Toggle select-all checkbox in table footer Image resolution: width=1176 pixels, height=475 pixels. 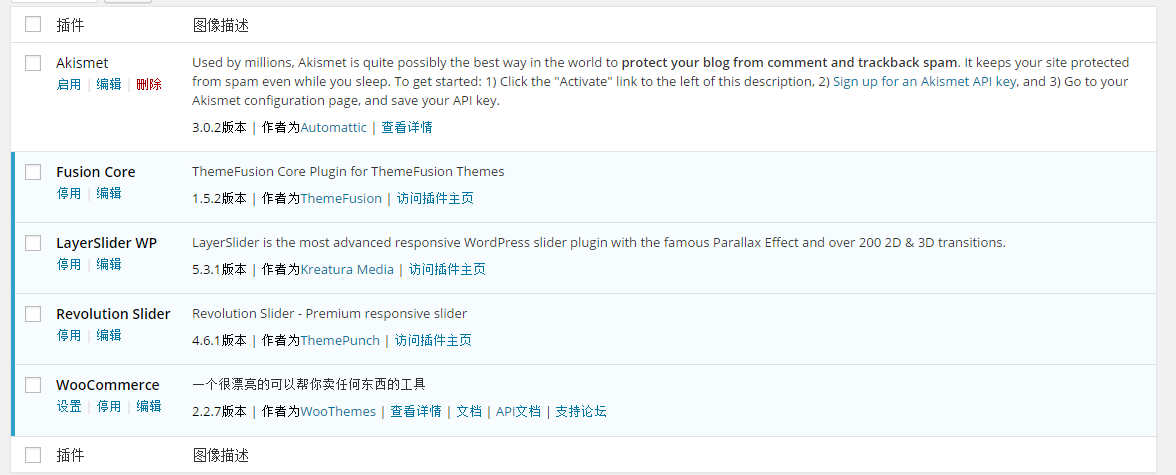(x=33, y=455)
